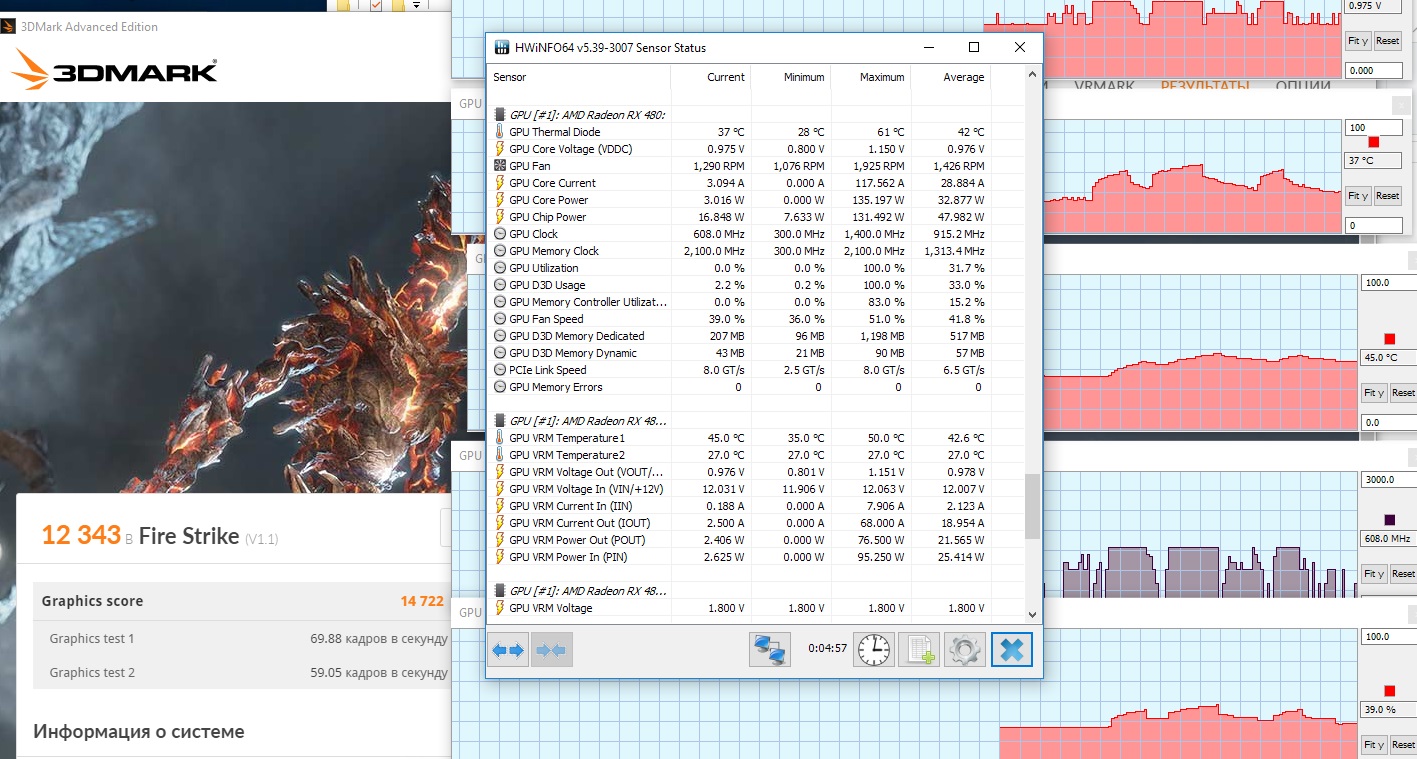Close sensors with the blue X icon
The image size is (1417, 759).
pyautogui.click(x=1011, y=650)
